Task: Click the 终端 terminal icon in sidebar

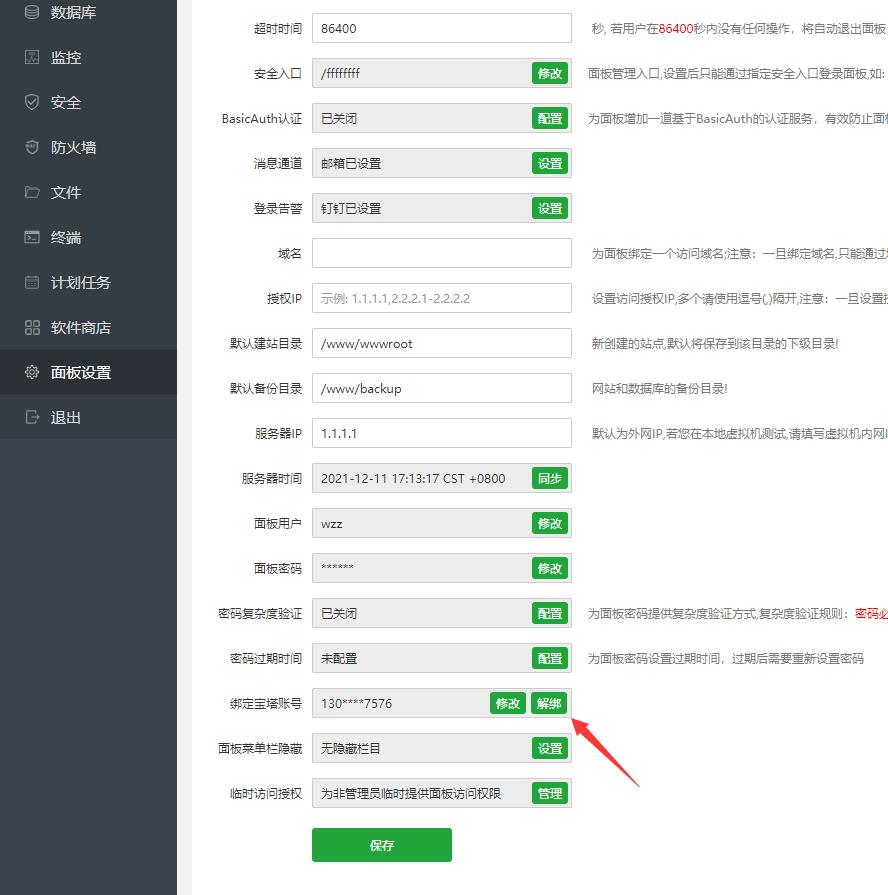Action: coord(32,237)
